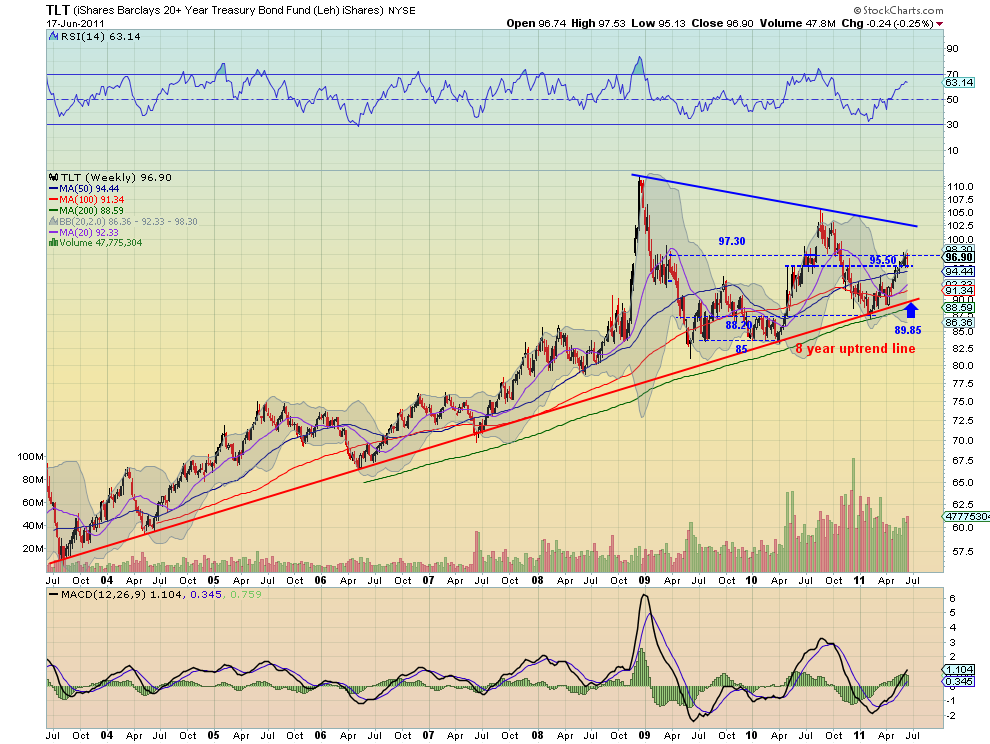
Task: Click the NYSE exchange label
Action: point(402,11)
